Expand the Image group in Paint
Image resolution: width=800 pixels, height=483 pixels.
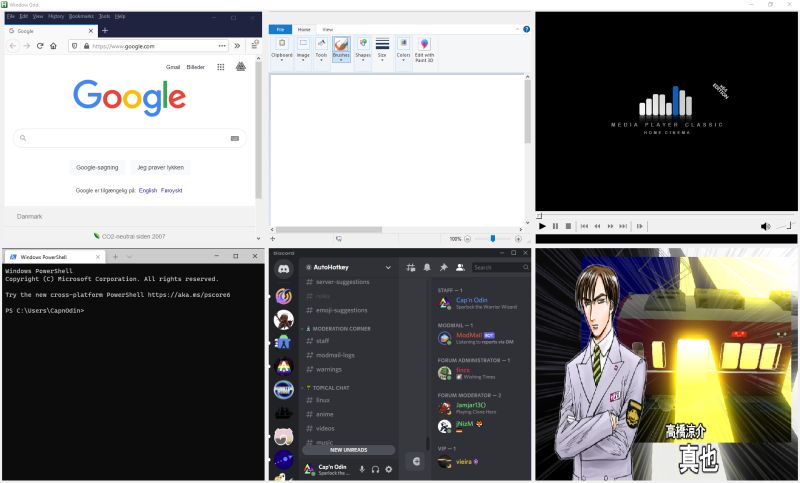(x=303, y=50)
